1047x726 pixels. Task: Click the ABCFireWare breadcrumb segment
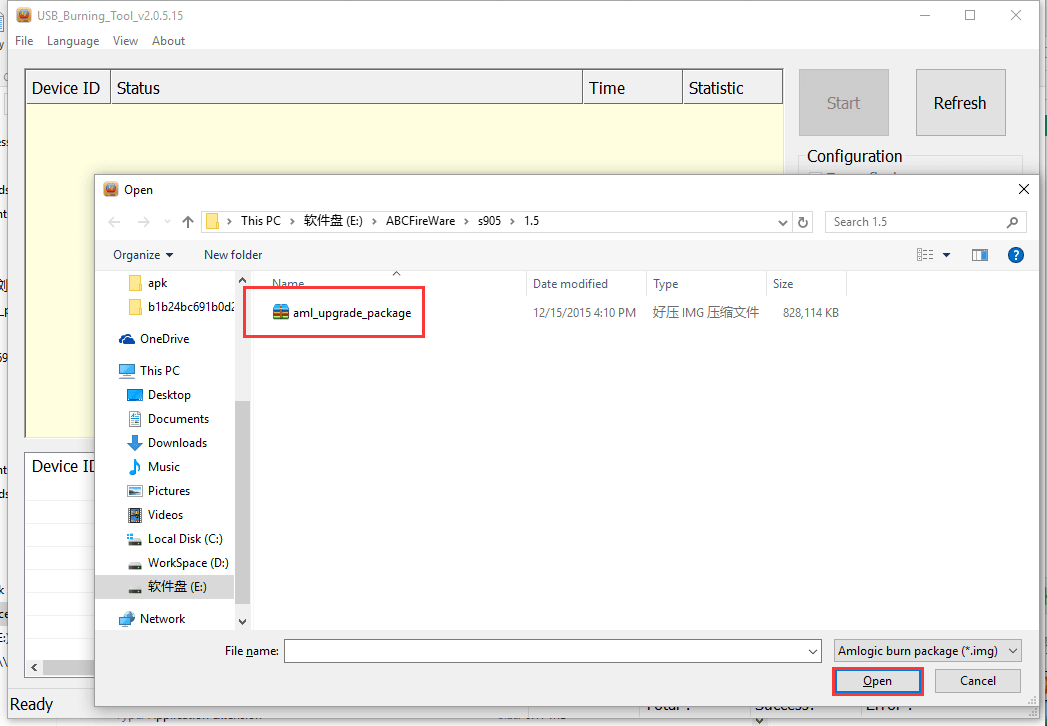(x=420, y=221)
